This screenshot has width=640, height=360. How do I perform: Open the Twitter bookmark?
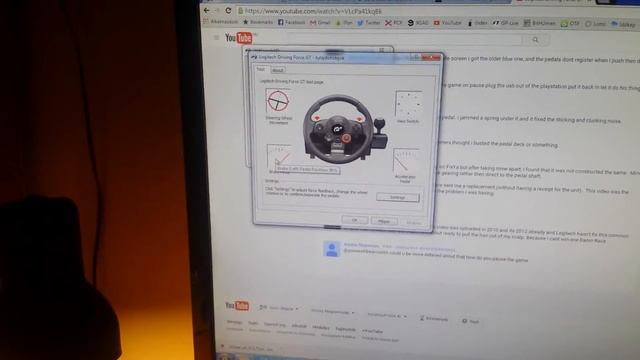[x=369, y=23]
